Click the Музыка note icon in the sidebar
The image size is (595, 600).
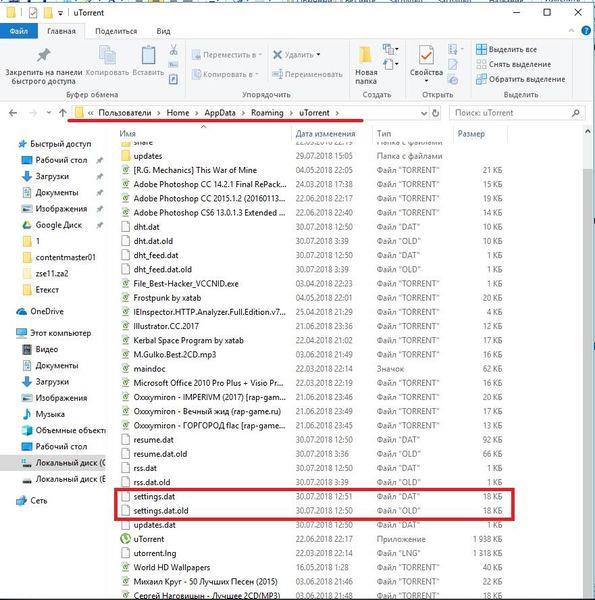point(27,414)
